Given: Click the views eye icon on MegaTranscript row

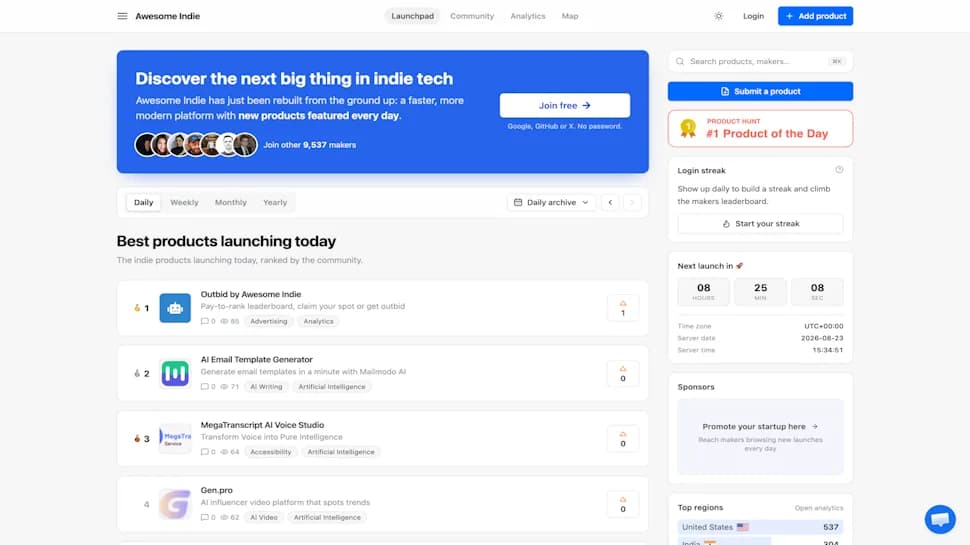Looking at the screenshot, I should pyautogui.click(x=225, y=452).
